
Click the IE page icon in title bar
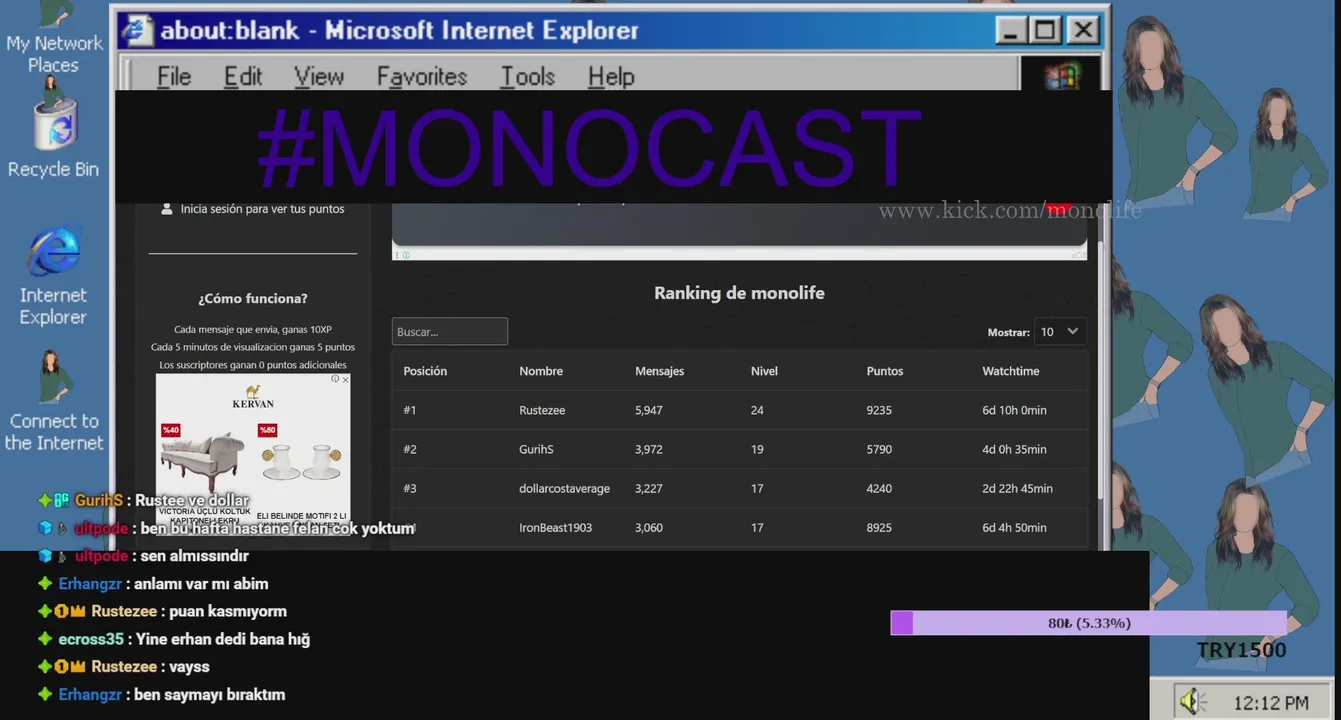(x=137, y=30)
